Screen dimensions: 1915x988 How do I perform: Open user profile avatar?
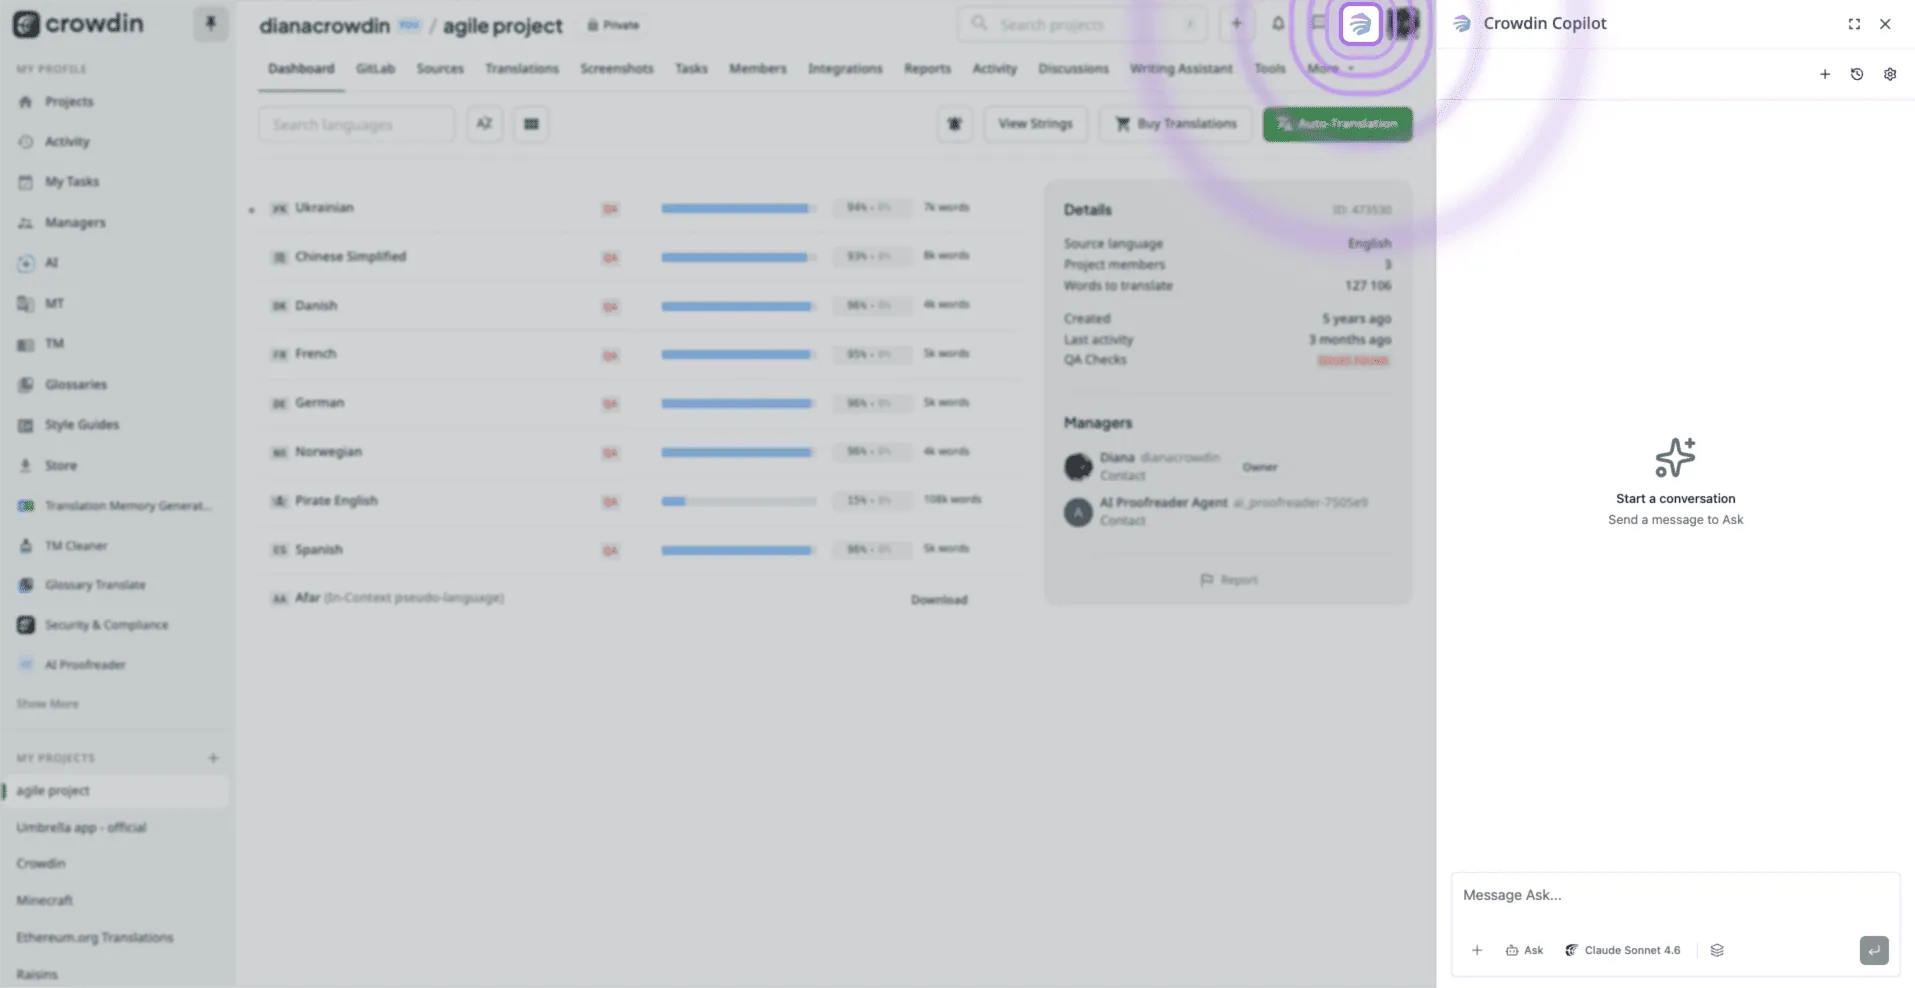(1403, 23)
